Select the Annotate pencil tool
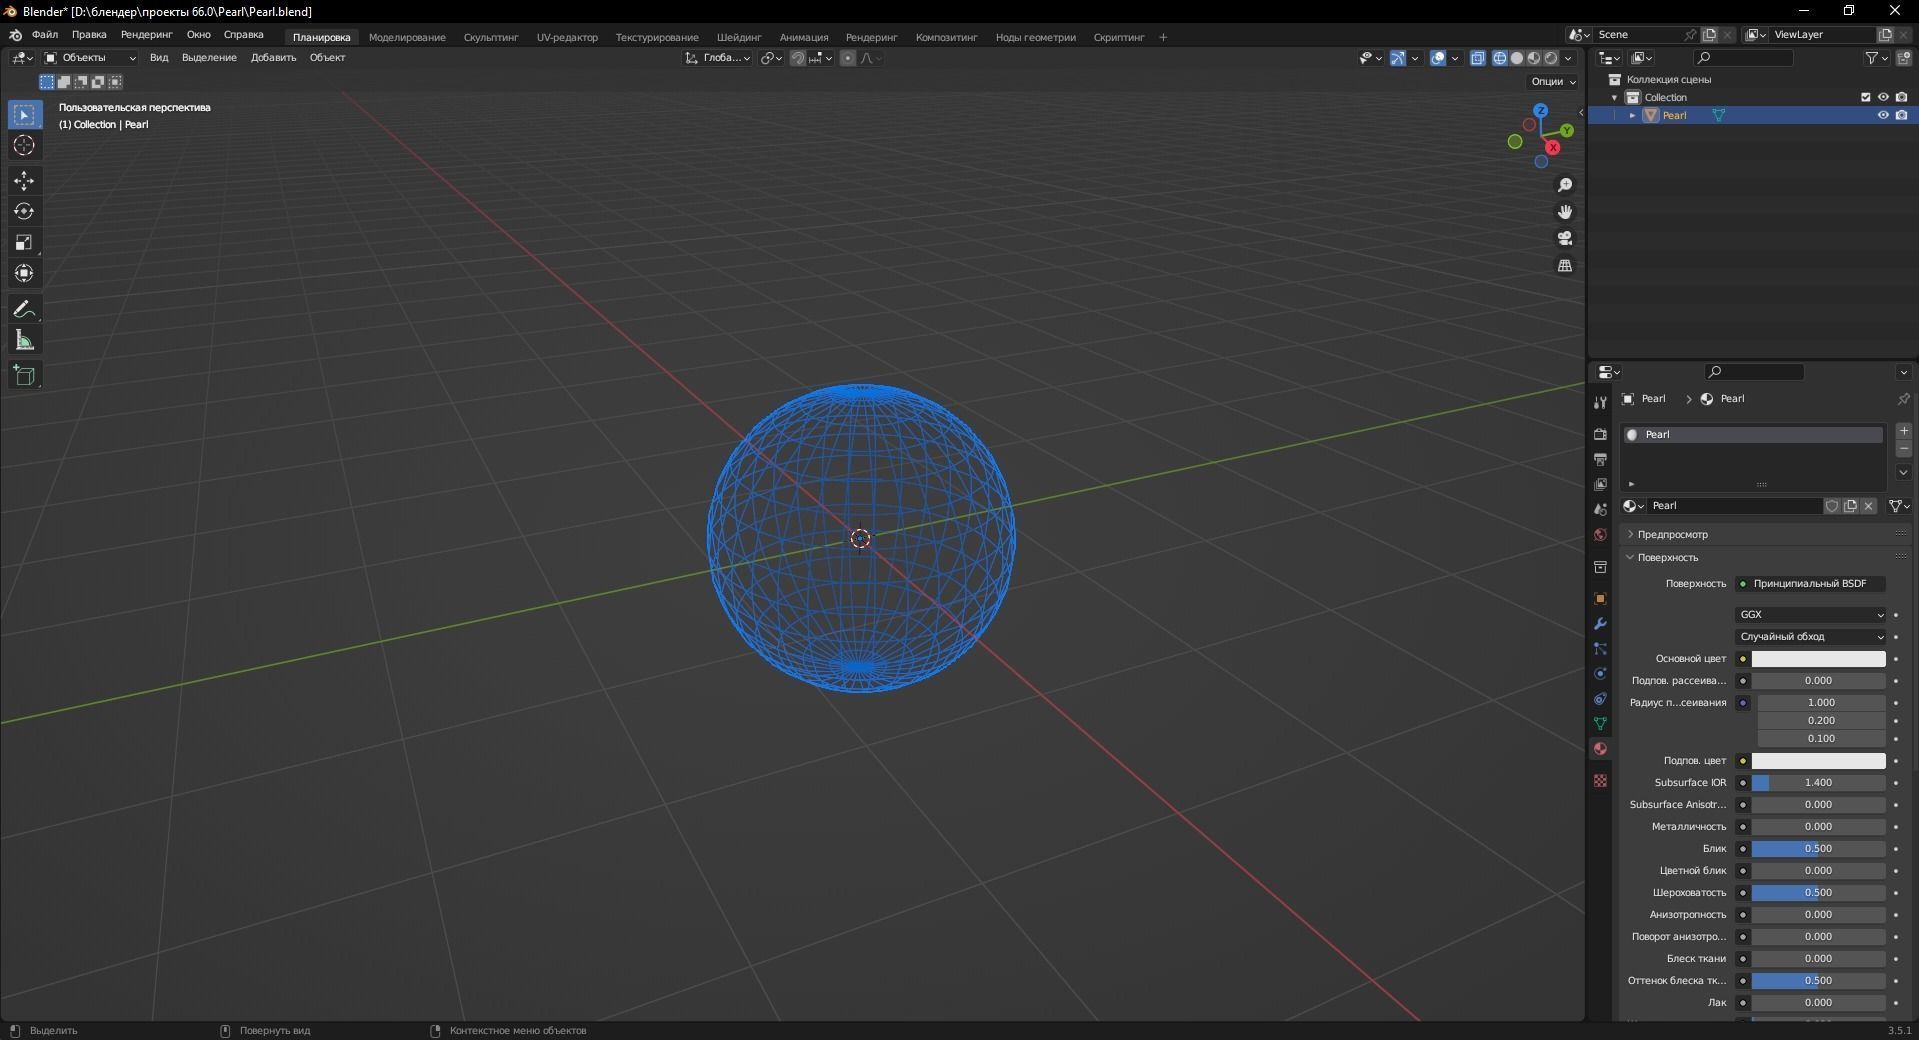Viewport: 1919px width, 1040px height. click(24, 310)
